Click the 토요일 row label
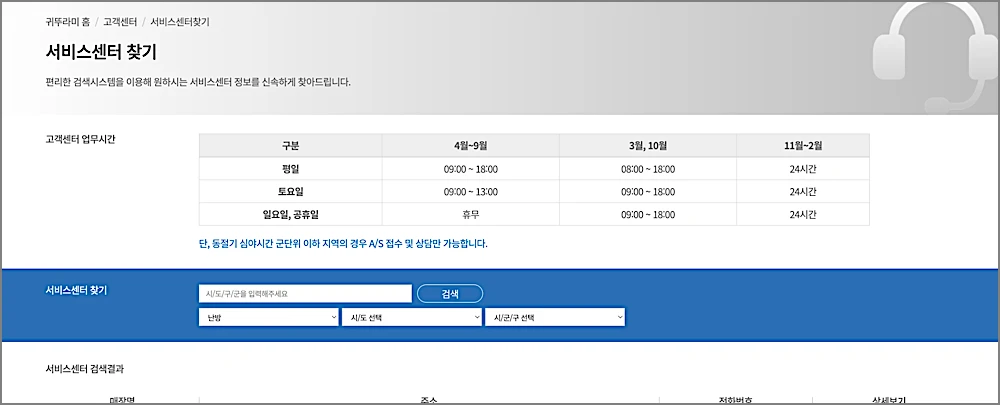The height and width of the screenshot is (405, 1000). pyautogui.click(x=291, y=191)
